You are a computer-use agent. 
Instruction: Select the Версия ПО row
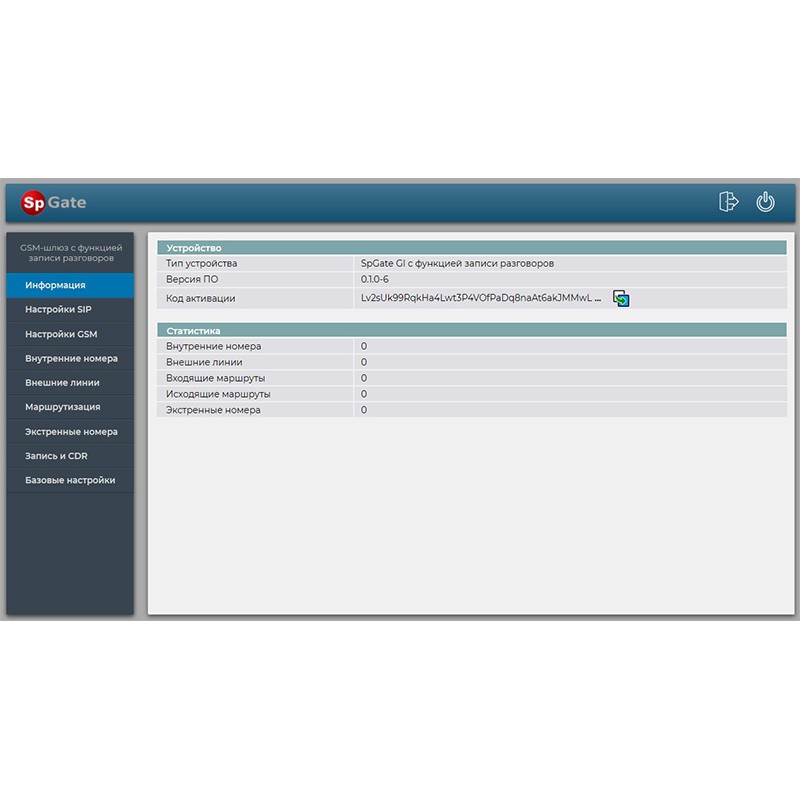point(471,279)
